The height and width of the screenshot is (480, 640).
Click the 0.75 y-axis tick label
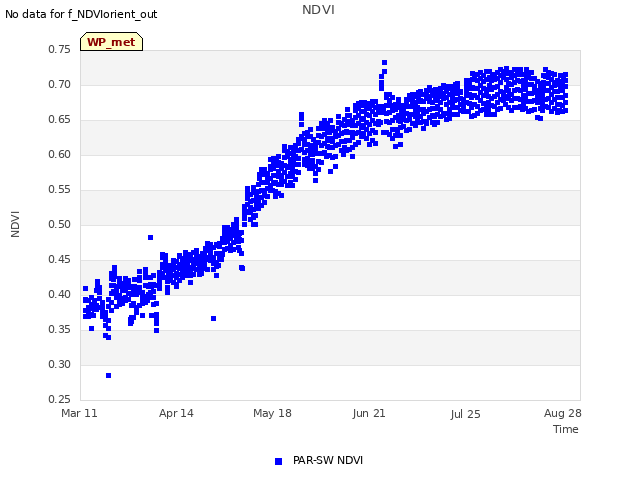[x=60, y=49]
